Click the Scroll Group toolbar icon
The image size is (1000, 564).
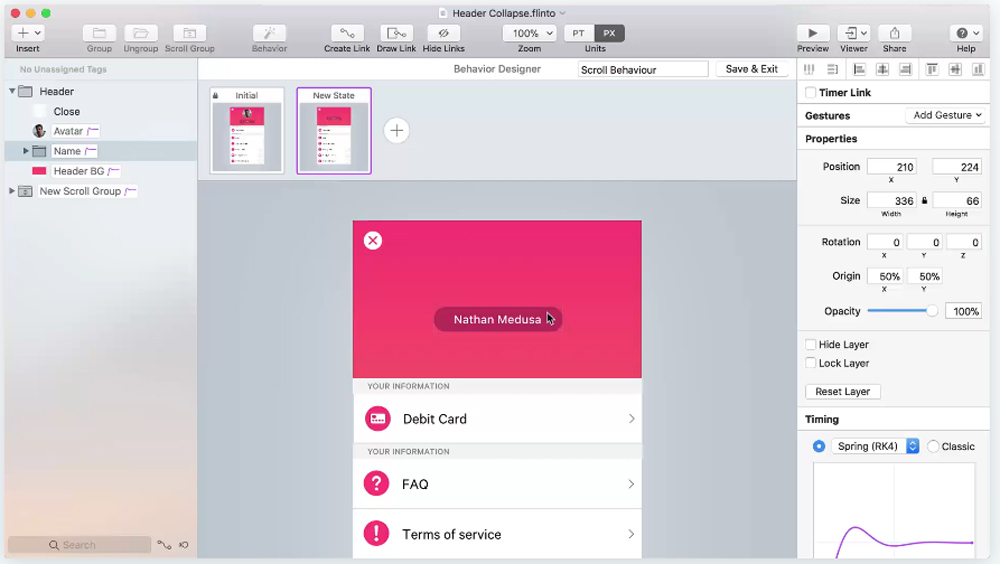coord(189,33)
